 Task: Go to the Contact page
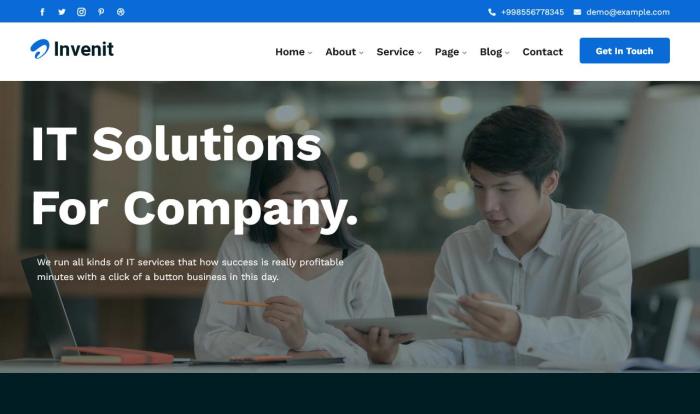pyautogui.click(x=542, y=52)
